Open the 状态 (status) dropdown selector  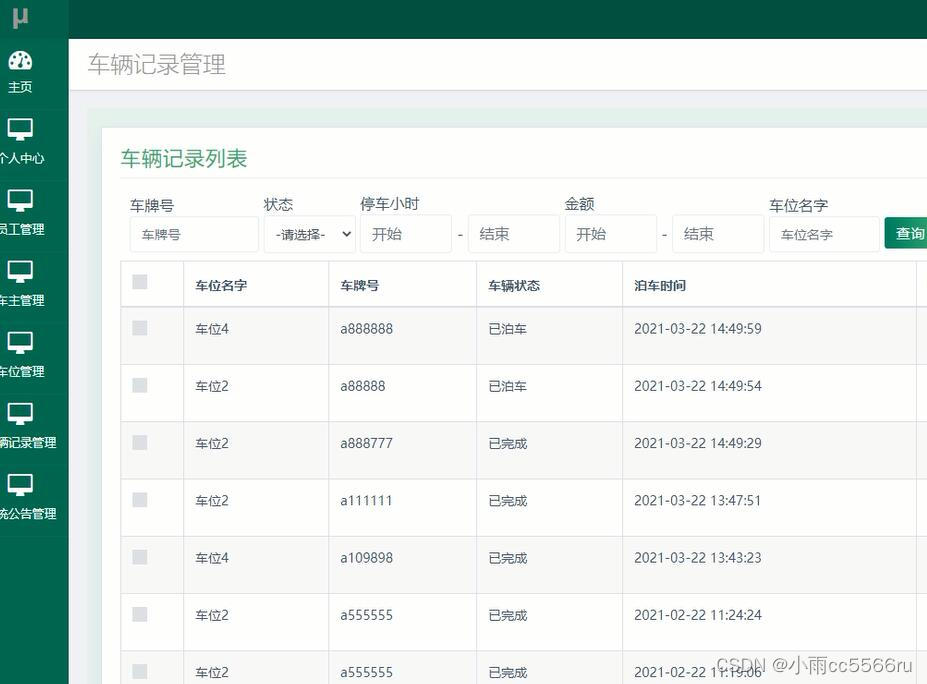tap(310, 234)
